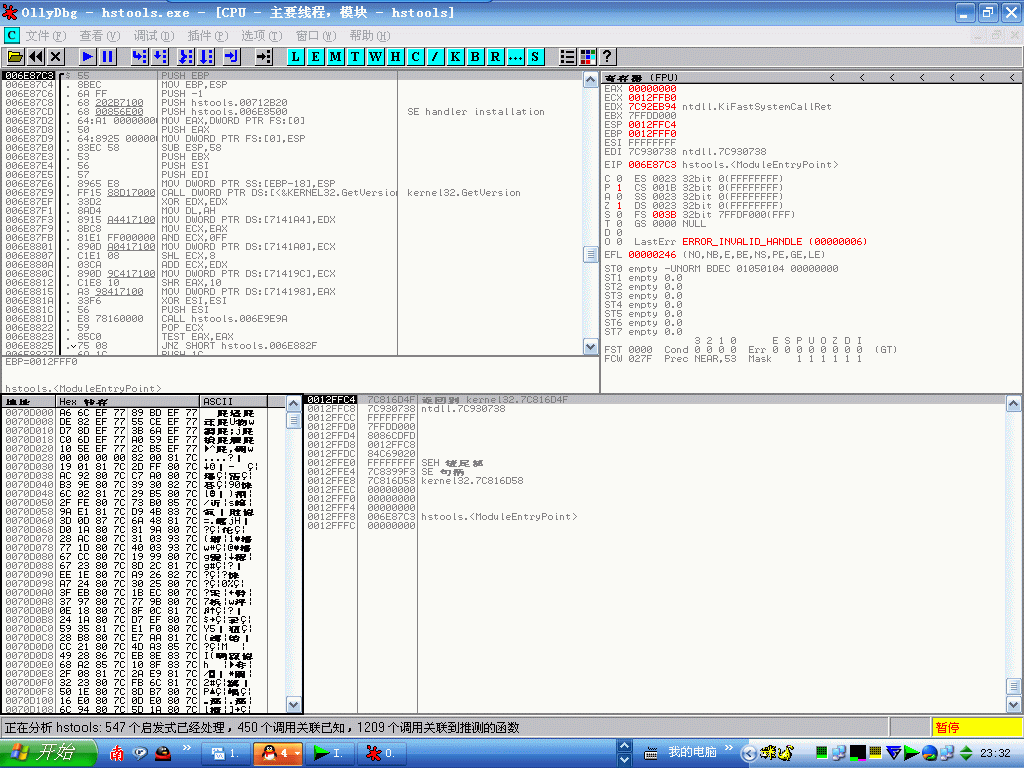Open the 帮助(H) menu
The image size is (1024, 768).
pyautogui.click(x=370, y=35)
